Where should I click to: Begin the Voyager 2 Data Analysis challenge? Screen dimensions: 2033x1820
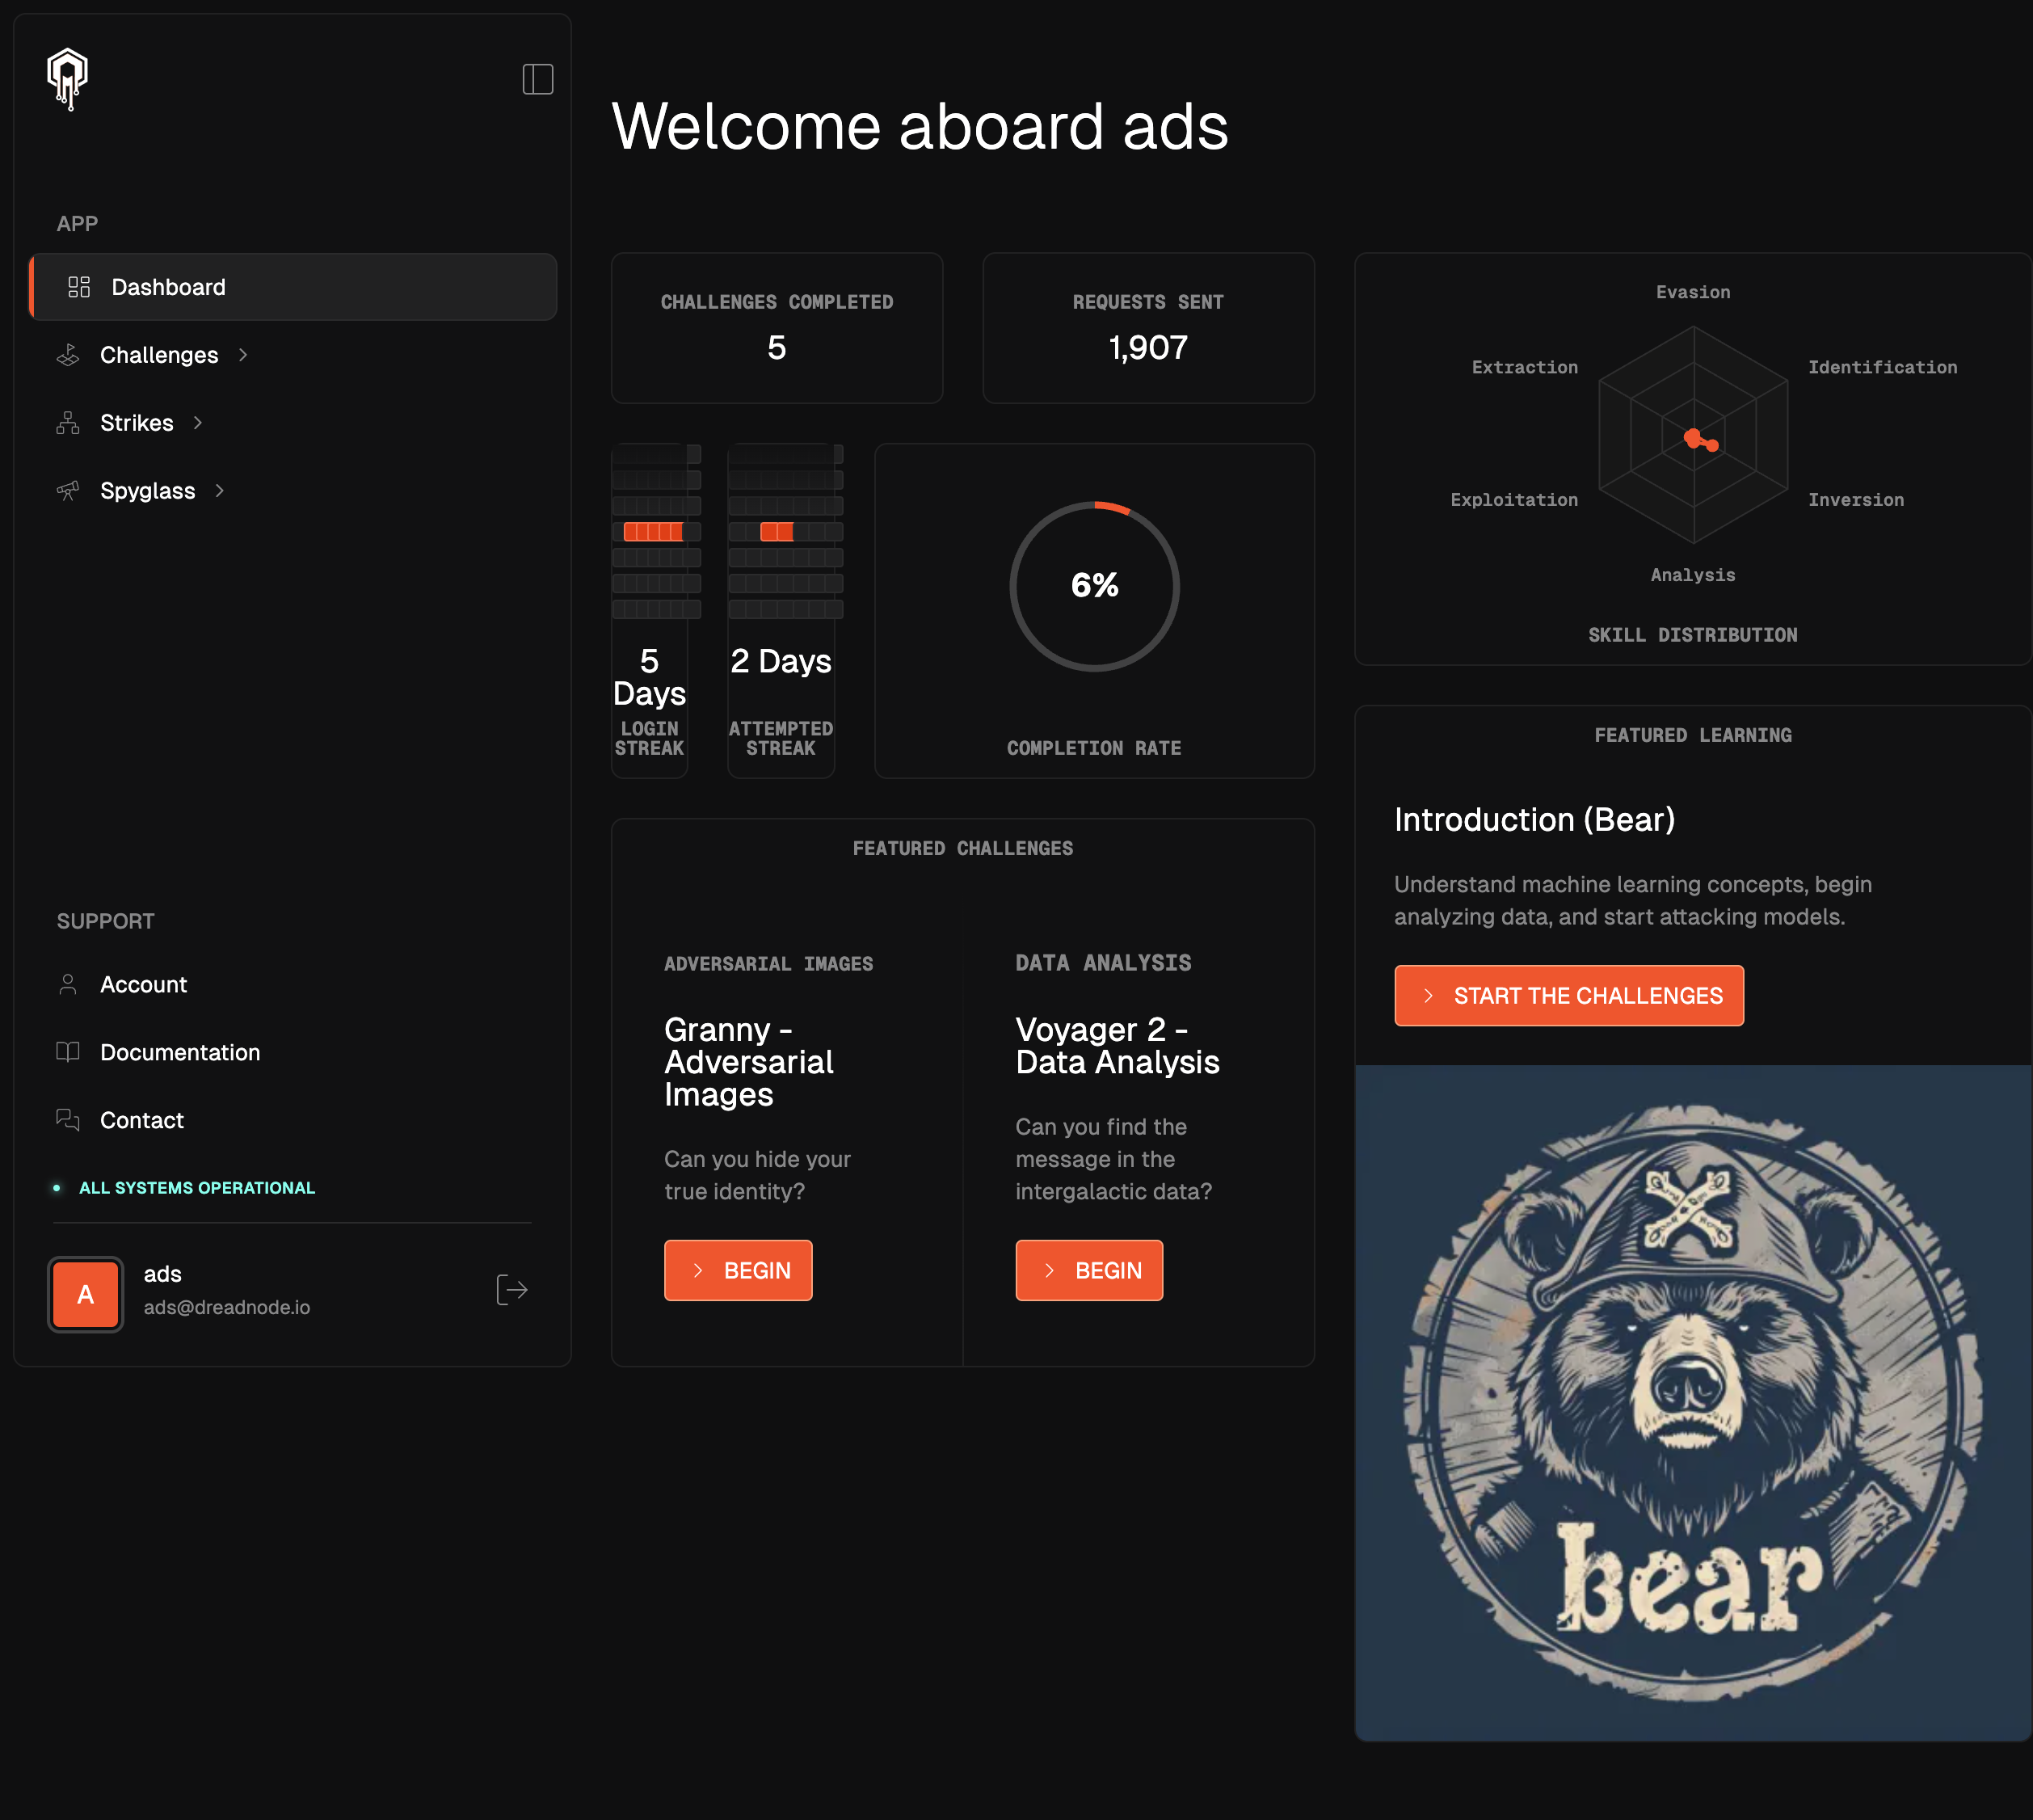[1089, 1270]
